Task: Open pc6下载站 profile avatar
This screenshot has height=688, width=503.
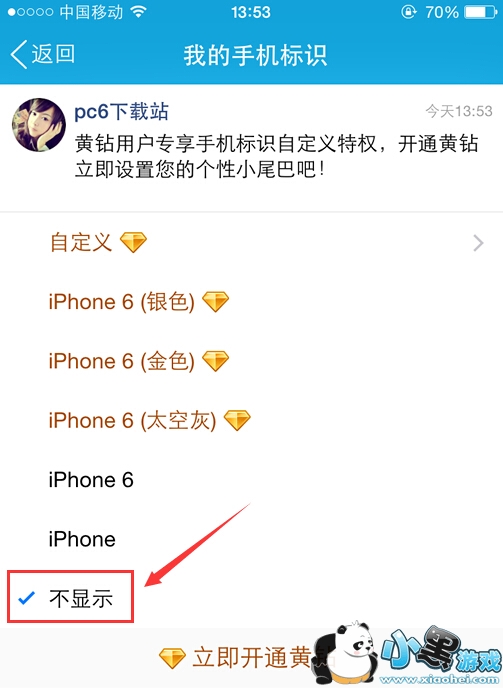Action: point(39,125)
